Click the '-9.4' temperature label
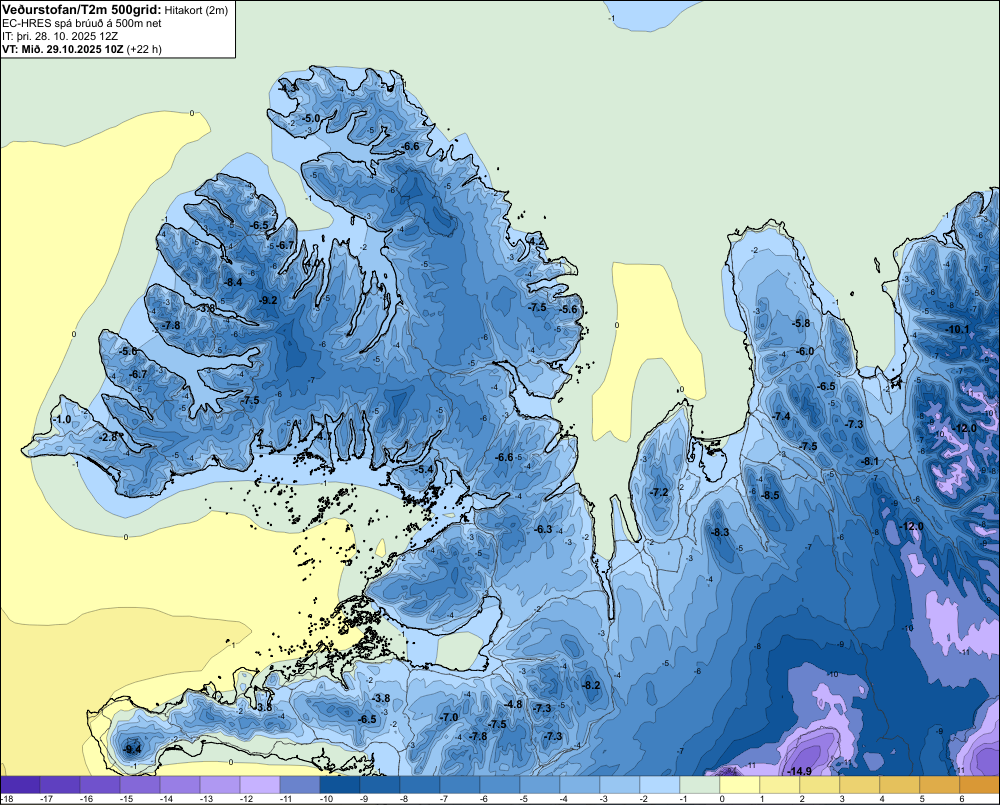 (132, 750)
